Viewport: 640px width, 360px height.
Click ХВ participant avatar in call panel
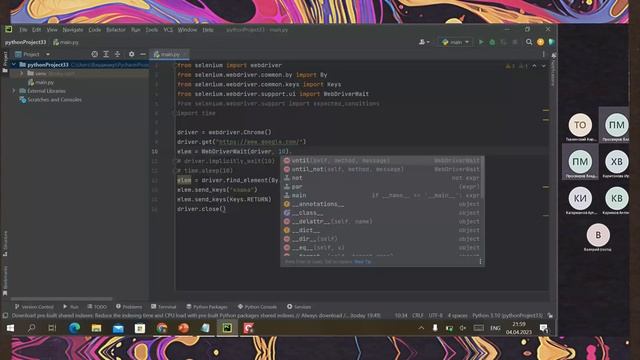point(616,162)
